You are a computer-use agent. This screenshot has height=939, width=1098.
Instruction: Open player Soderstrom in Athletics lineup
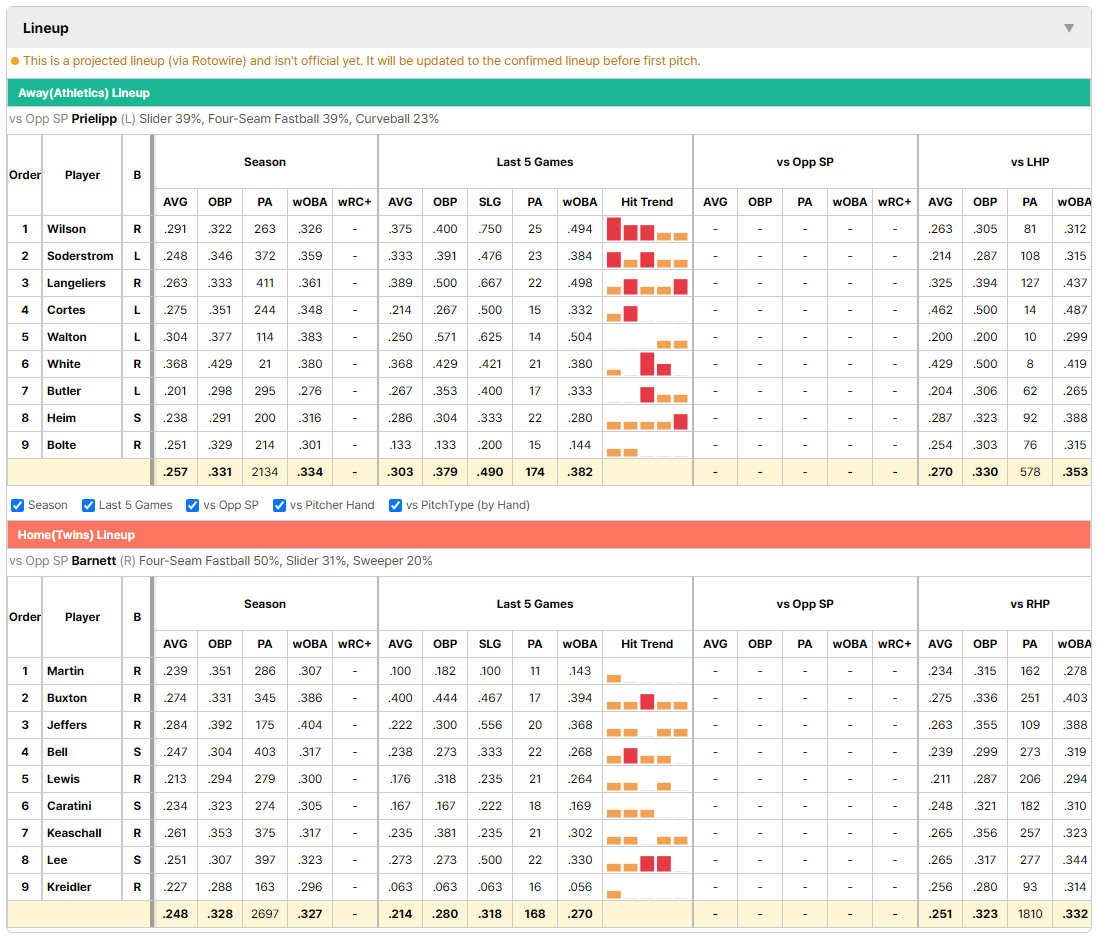(x=80, y=256)
